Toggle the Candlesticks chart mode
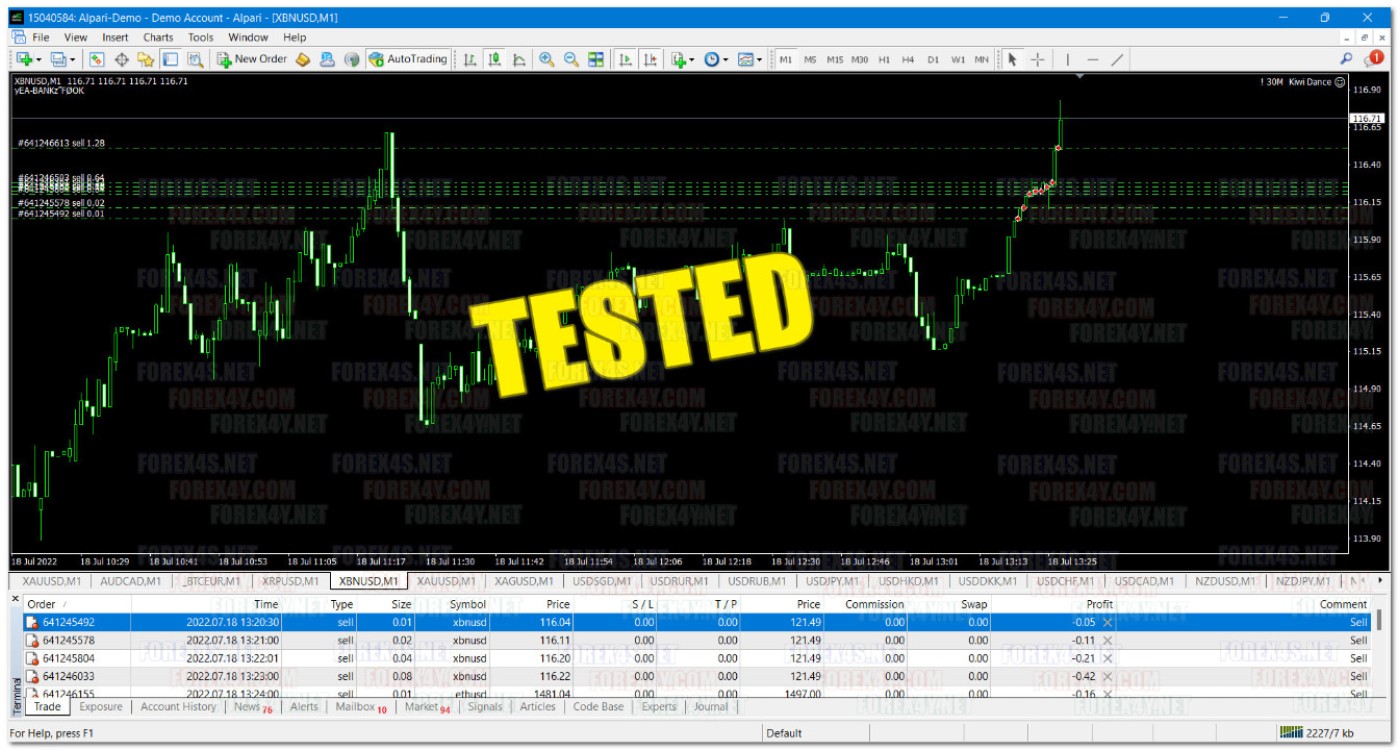The width and height of the screenshot is (1400, 750). point(494,60)
